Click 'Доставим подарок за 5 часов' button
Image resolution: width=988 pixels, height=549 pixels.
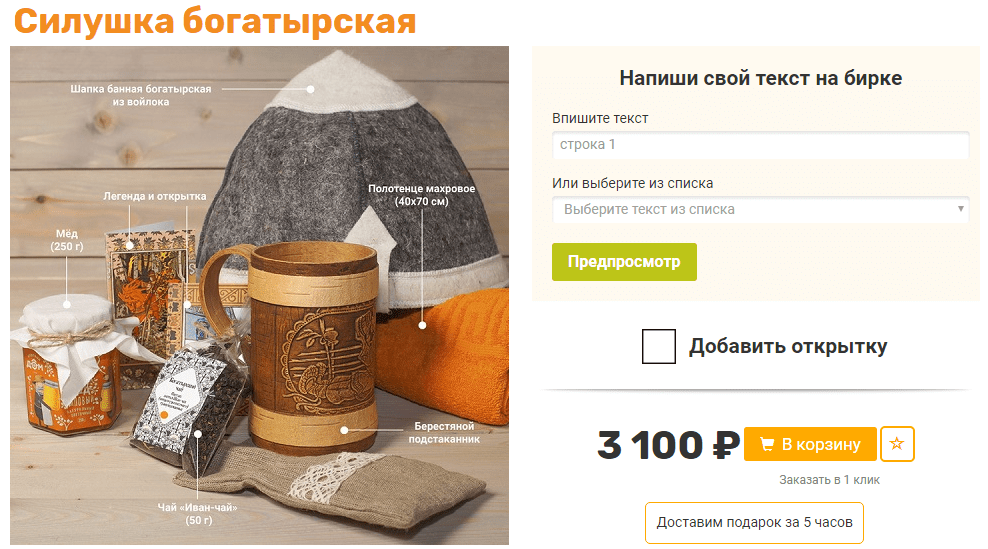pos(754,523)
